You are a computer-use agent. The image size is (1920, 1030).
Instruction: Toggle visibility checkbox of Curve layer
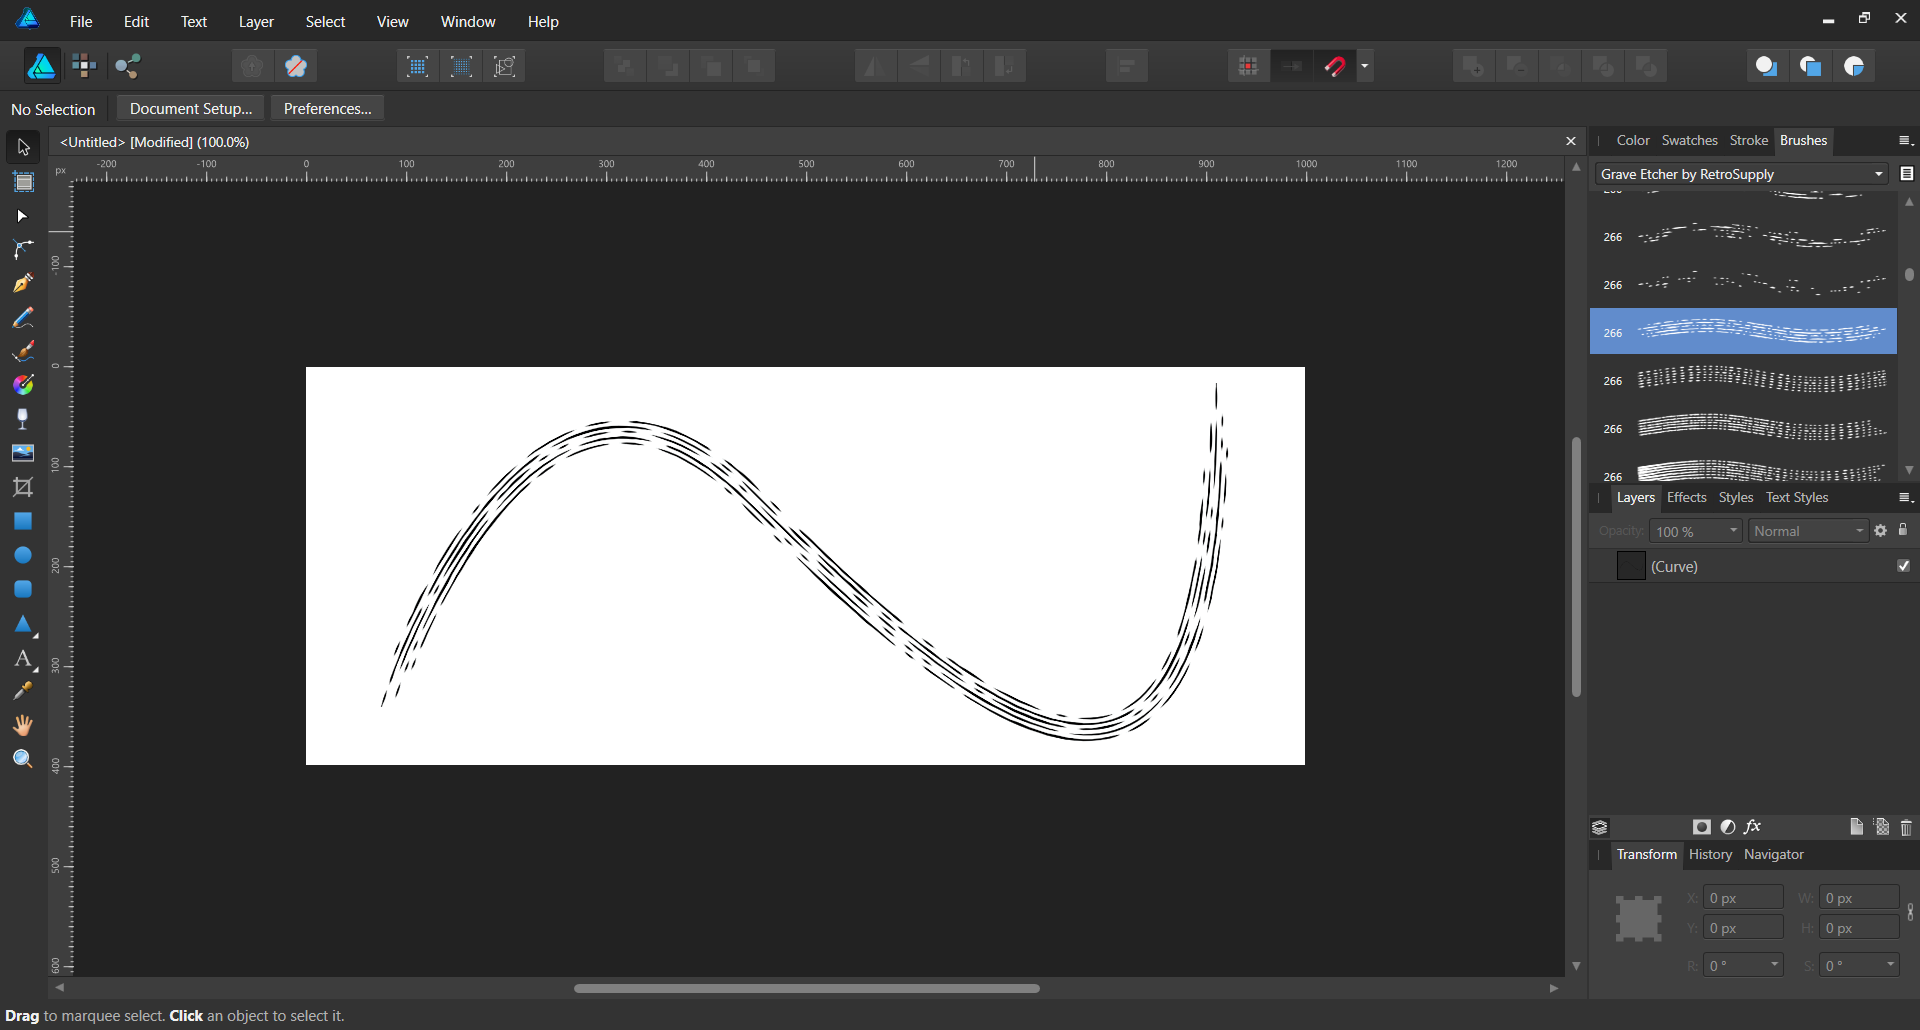(x=1904, y=566)
